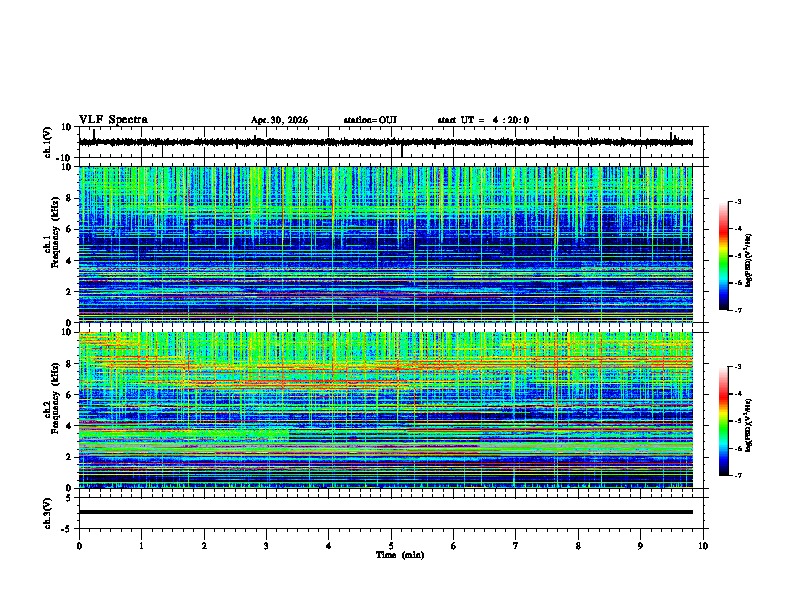Click the 0 minute tick on time axis
The height and width of the screenshot is (612, 792).
coord(79,546)
